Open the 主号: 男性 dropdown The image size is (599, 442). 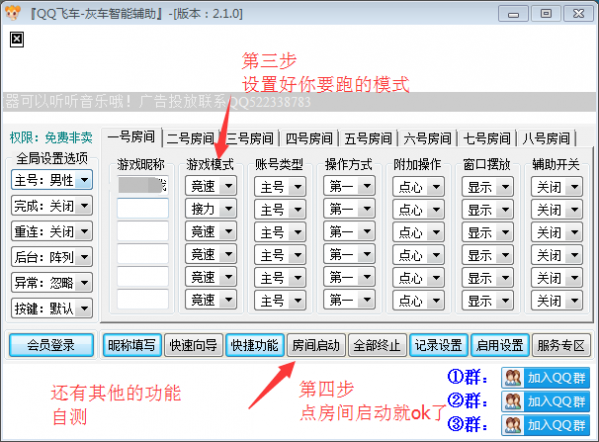tap(52, 180)
